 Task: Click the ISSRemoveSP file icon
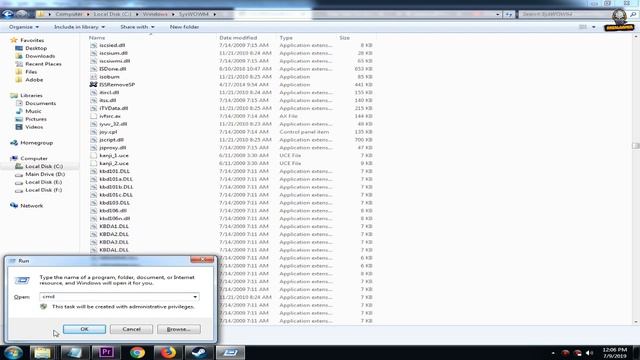click(x=93, y=84)
